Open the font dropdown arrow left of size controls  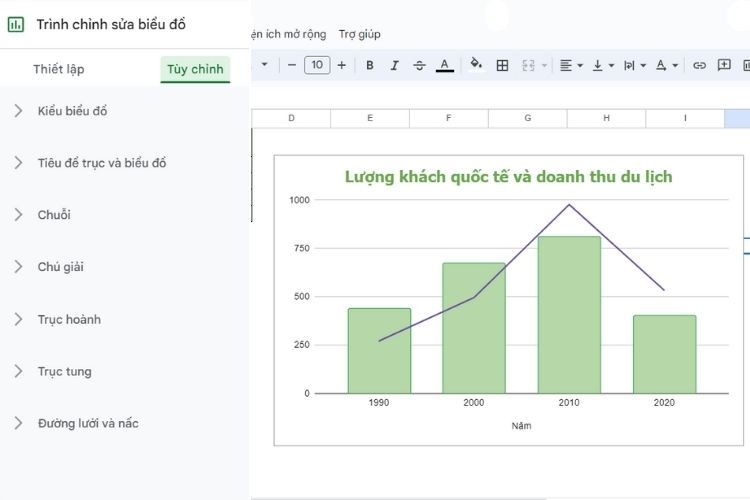coord(265,64)
